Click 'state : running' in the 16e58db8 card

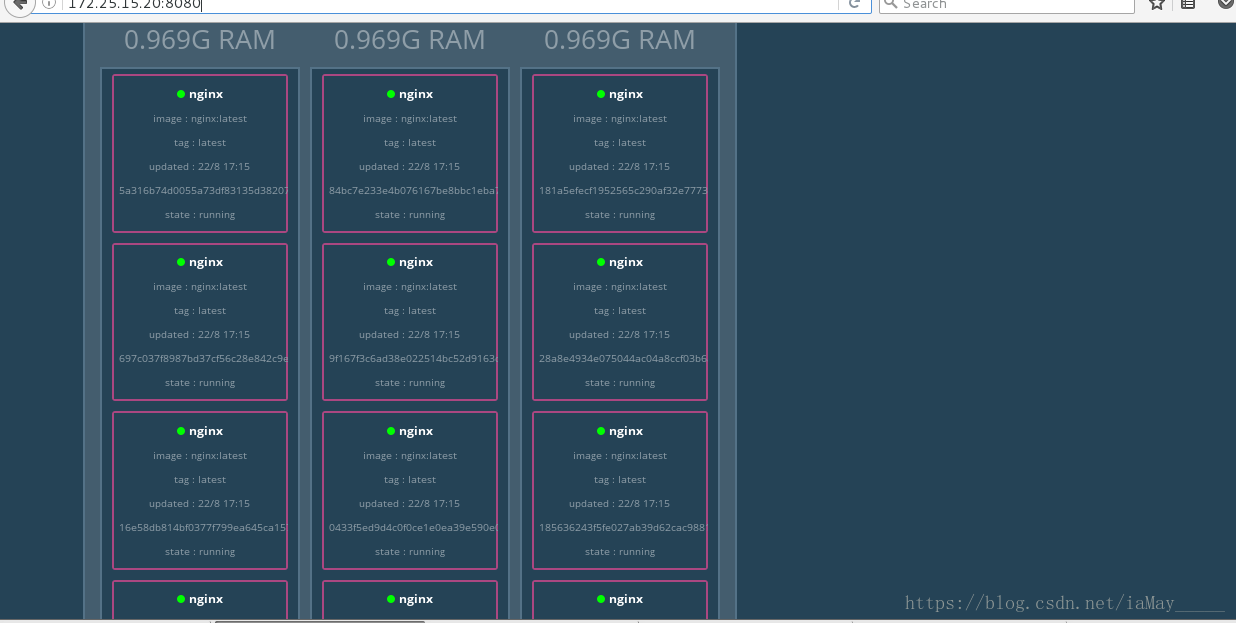pos(200,552)
